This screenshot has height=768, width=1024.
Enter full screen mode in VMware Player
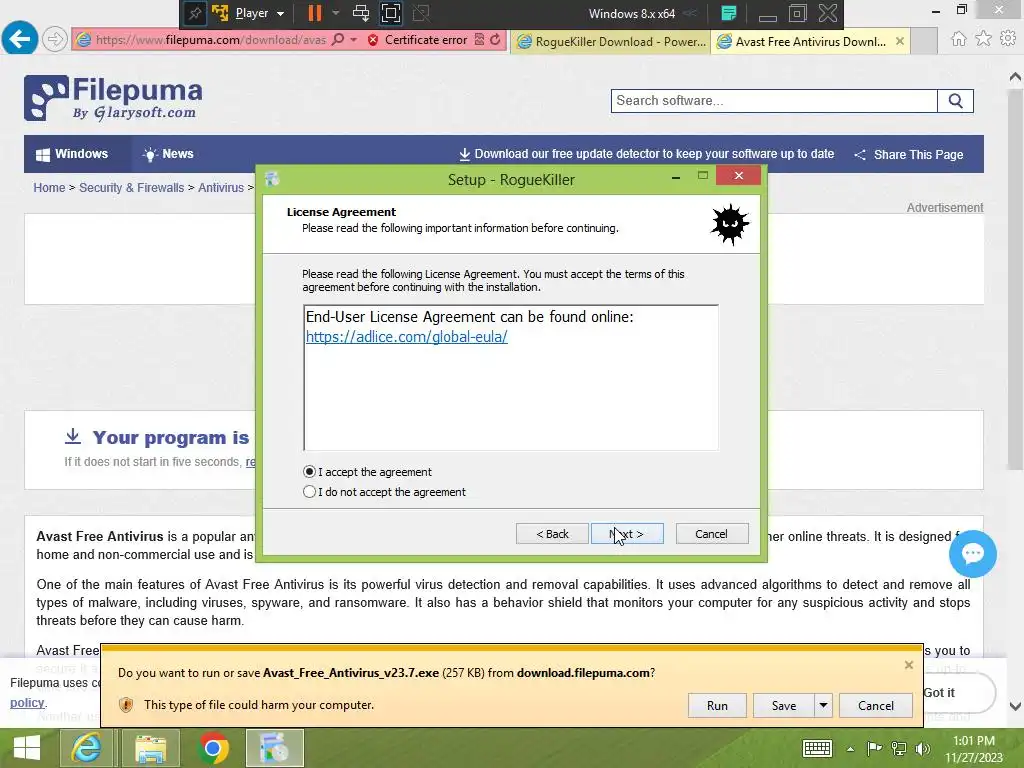(x=391, y=13)
